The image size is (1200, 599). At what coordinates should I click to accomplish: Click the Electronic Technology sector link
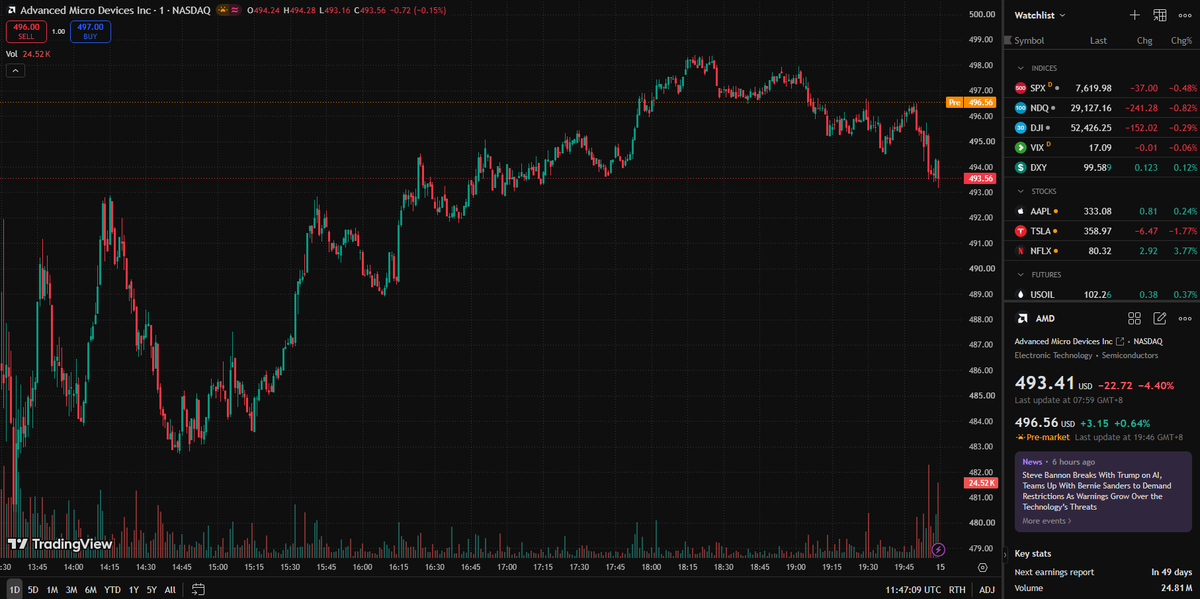[x=1053, y=355]
